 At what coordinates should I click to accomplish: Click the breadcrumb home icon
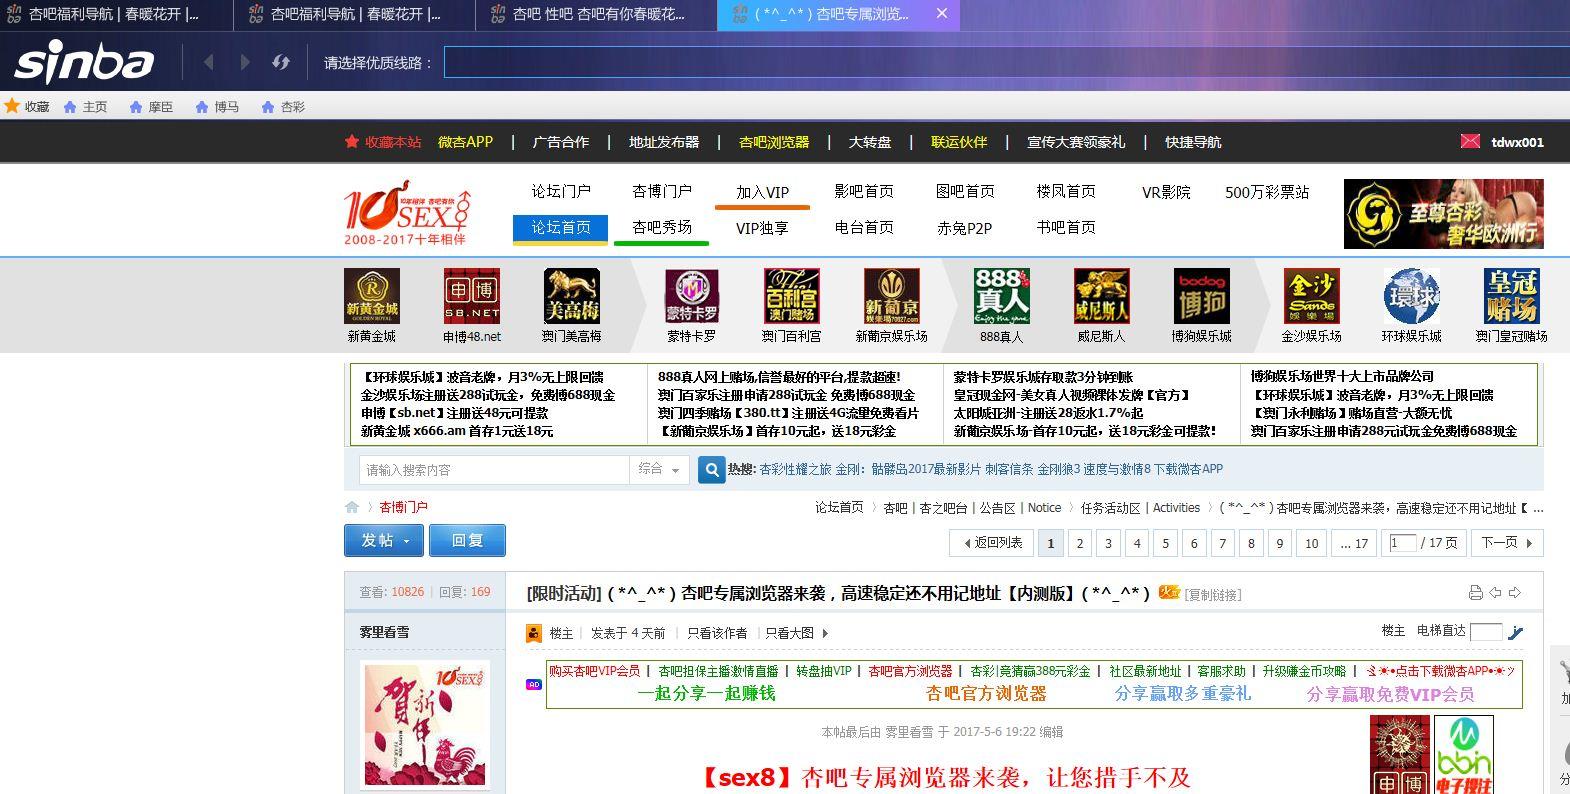click(x=352, y=507)
